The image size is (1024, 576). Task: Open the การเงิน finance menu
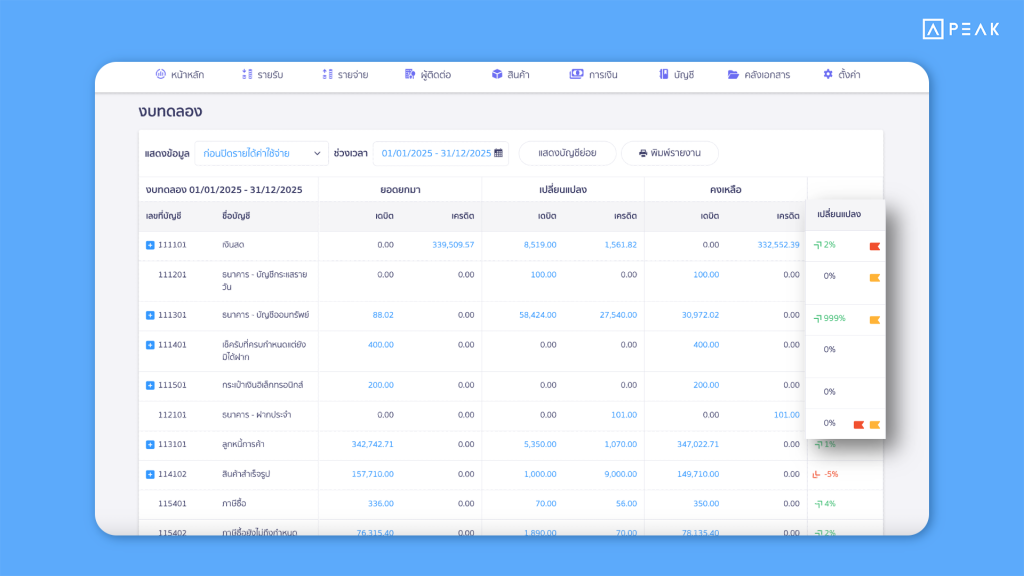point(593,74)
